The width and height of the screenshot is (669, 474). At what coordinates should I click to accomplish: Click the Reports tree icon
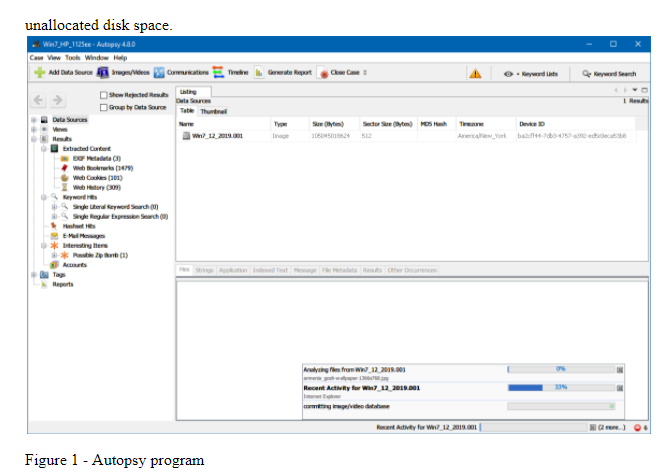click(44, 285)
